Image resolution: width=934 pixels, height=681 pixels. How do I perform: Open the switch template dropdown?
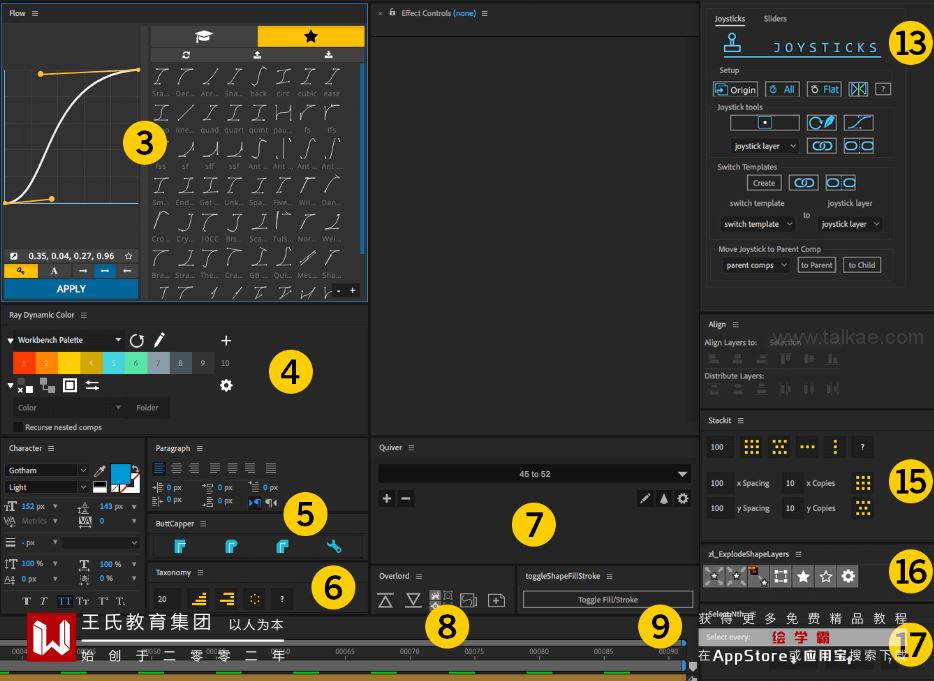[758, 224]
